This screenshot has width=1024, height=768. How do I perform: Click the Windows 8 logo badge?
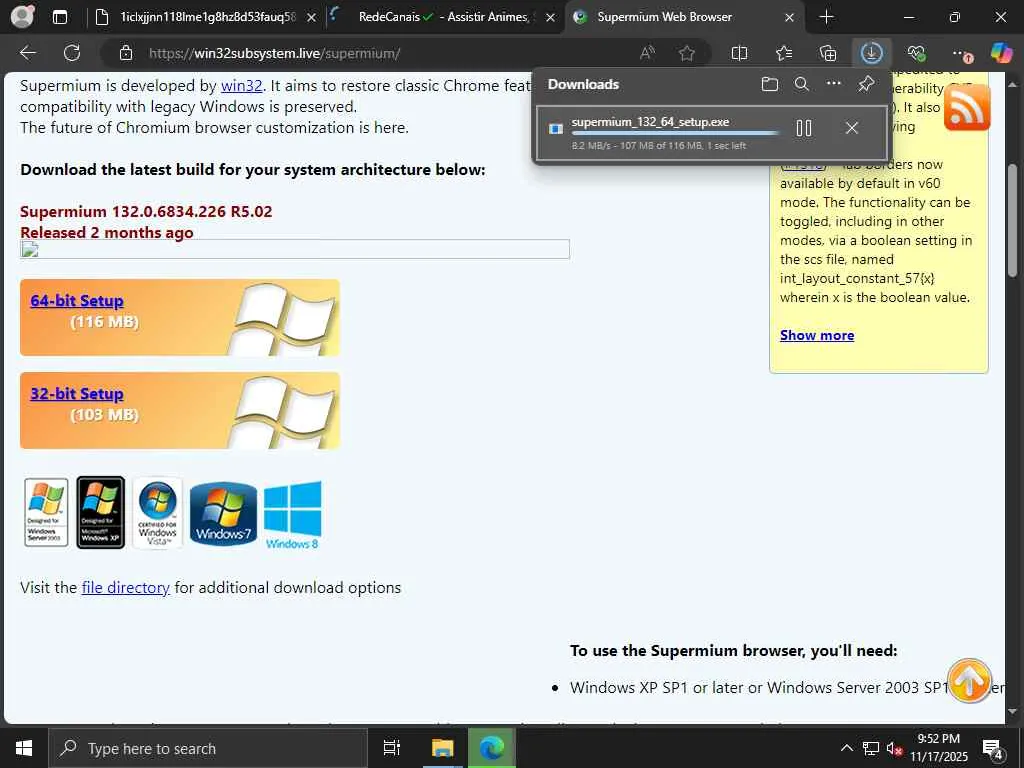[293, 515]
